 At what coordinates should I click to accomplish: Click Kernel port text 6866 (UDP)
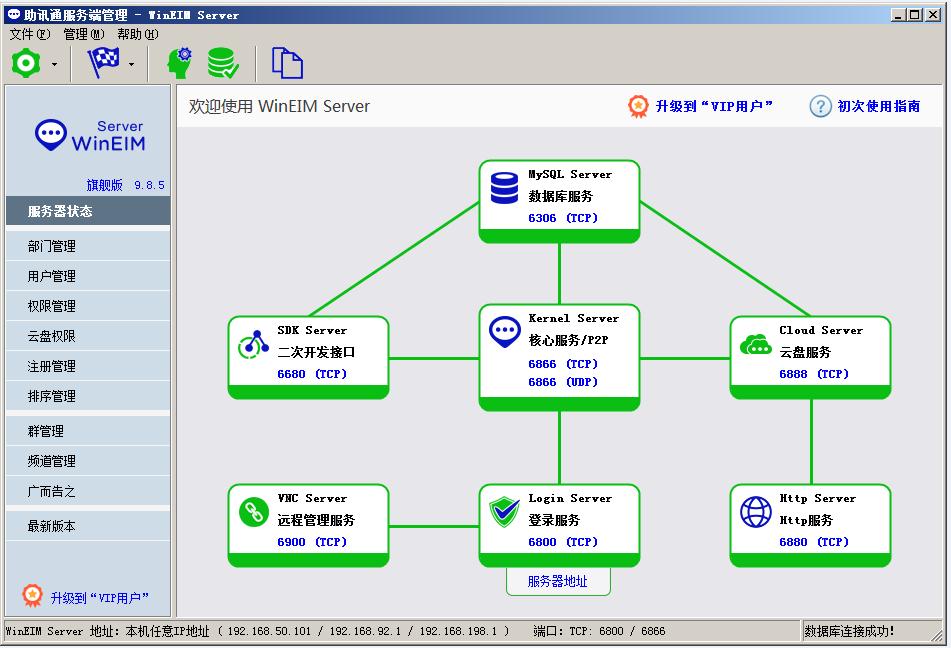pyautogui.click(x=563, y=382)
